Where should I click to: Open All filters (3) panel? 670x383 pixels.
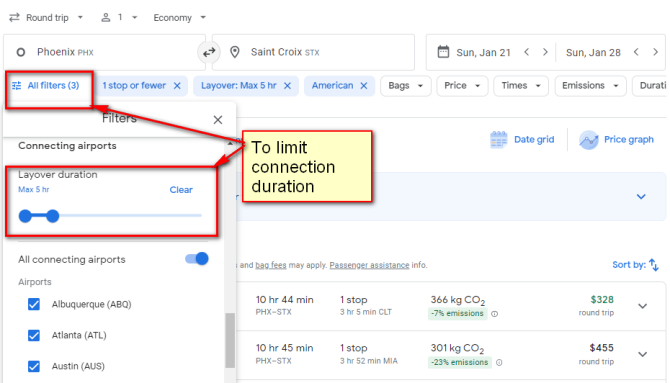click(x=46, y=85)
